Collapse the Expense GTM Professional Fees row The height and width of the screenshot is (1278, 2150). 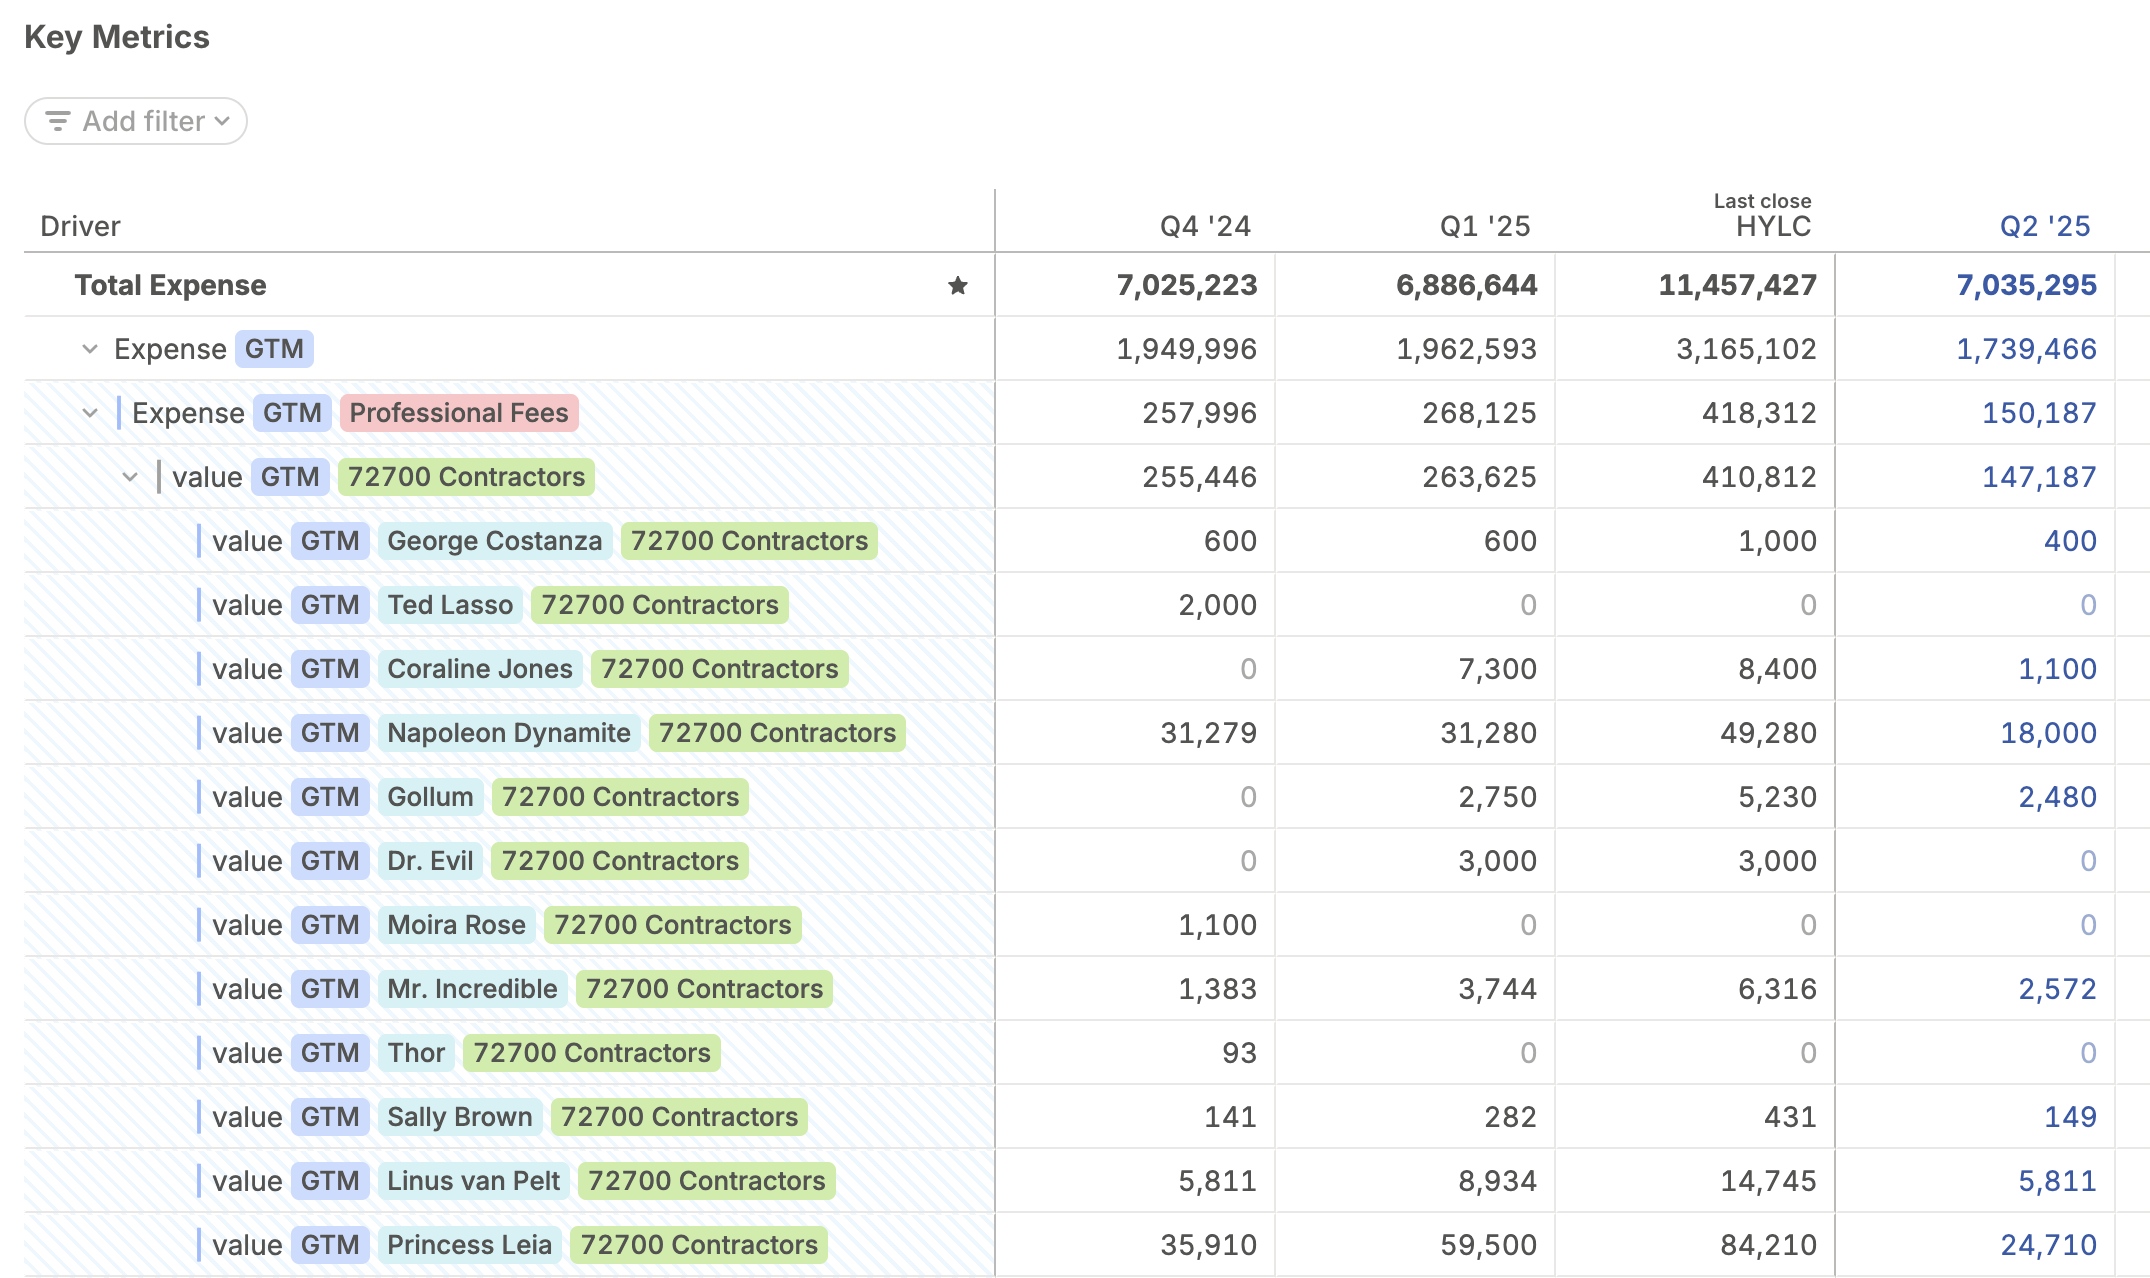click(x=90, y=413)
